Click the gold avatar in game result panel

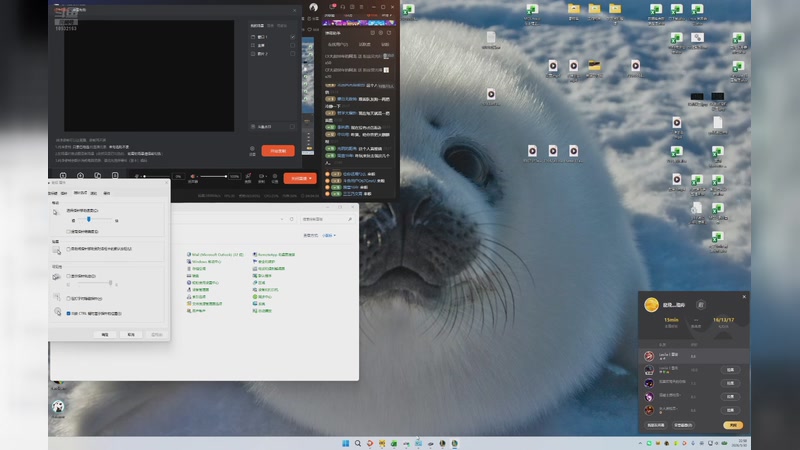(652, 305)
